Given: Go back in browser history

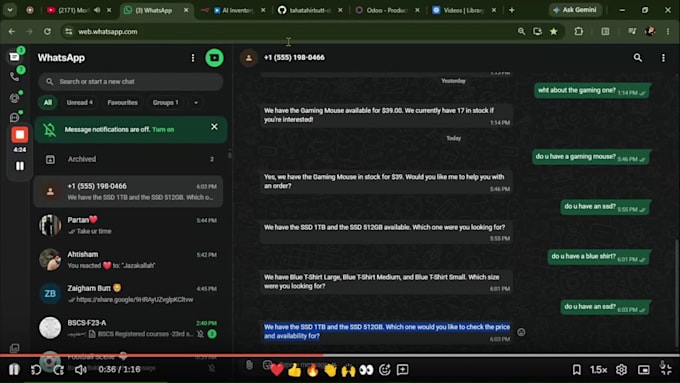Looking at the screenshot, I should [x=12, y=31].
